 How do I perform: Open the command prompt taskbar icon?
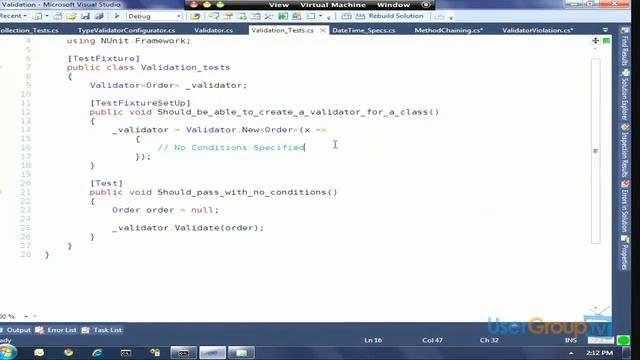click(x=126, y=353)
